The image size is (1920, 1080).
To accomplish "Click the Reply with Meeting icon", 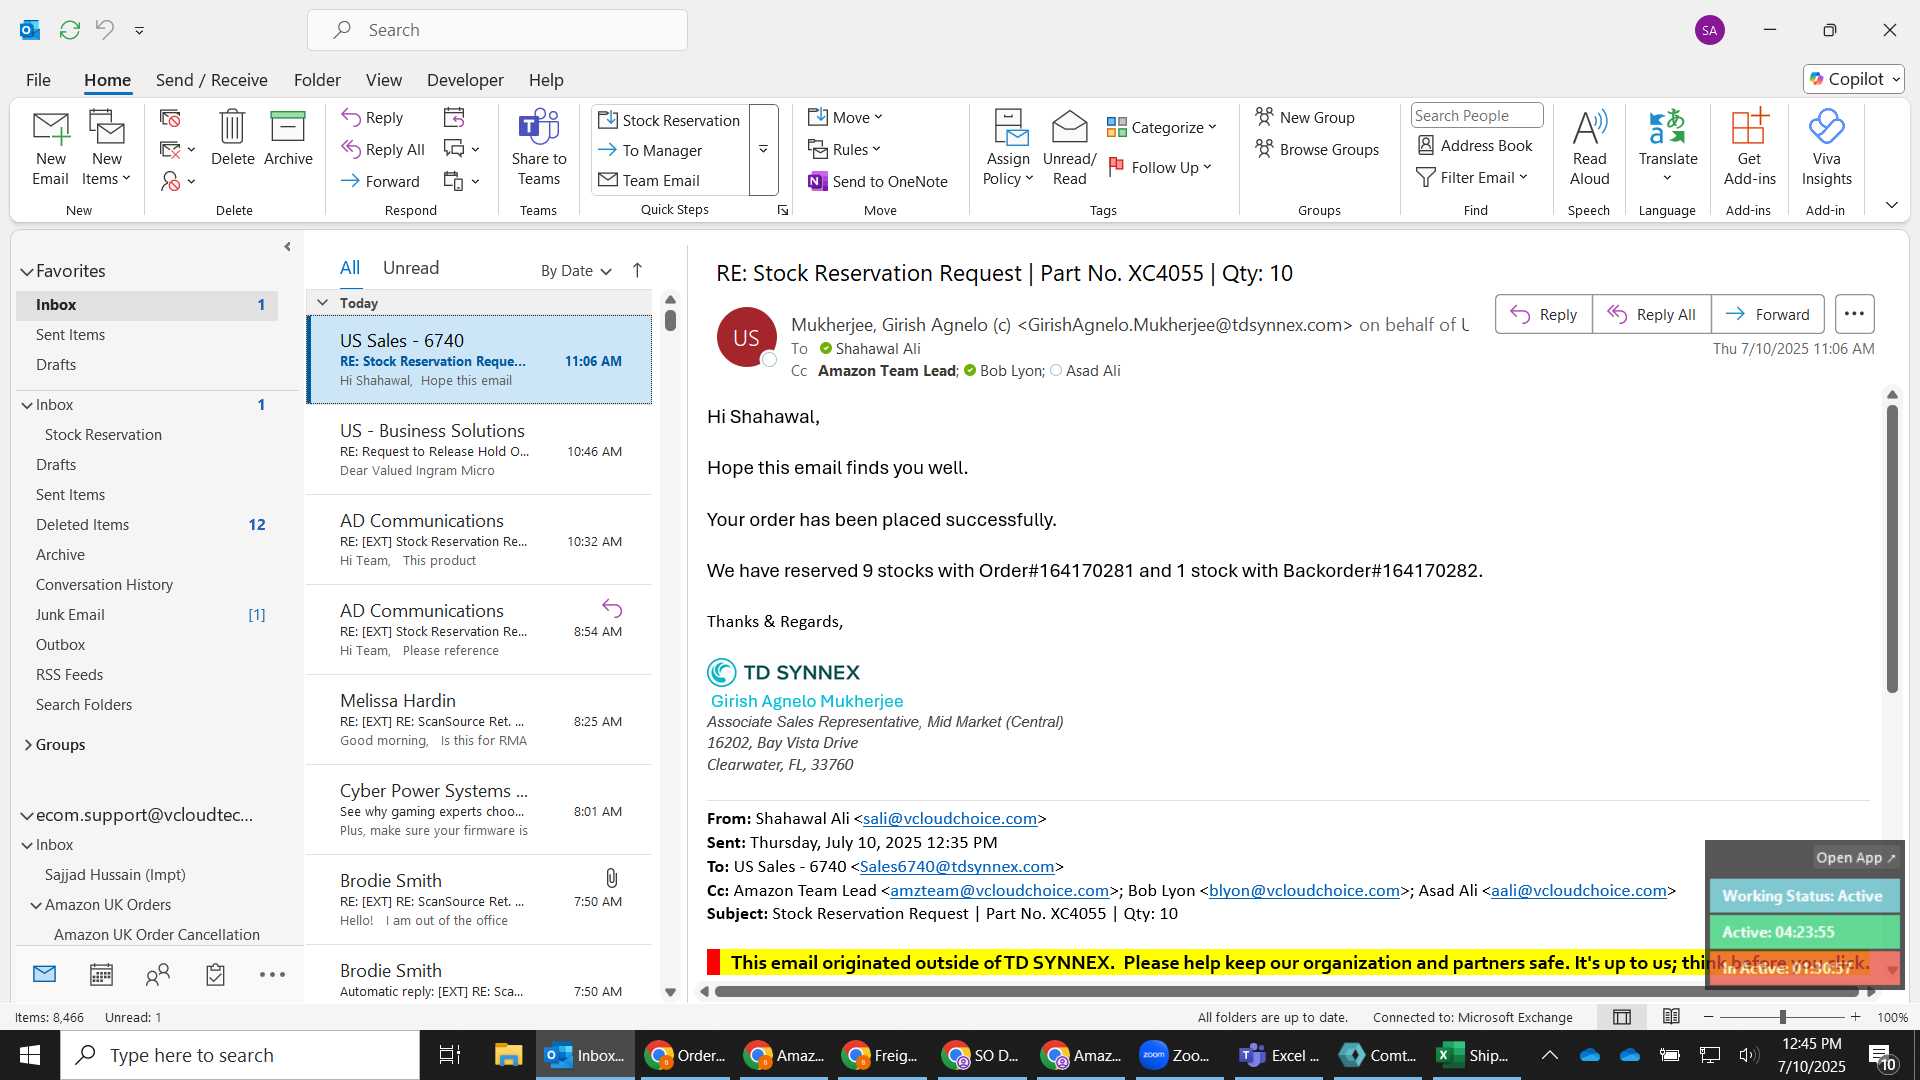I will (454, 118).
